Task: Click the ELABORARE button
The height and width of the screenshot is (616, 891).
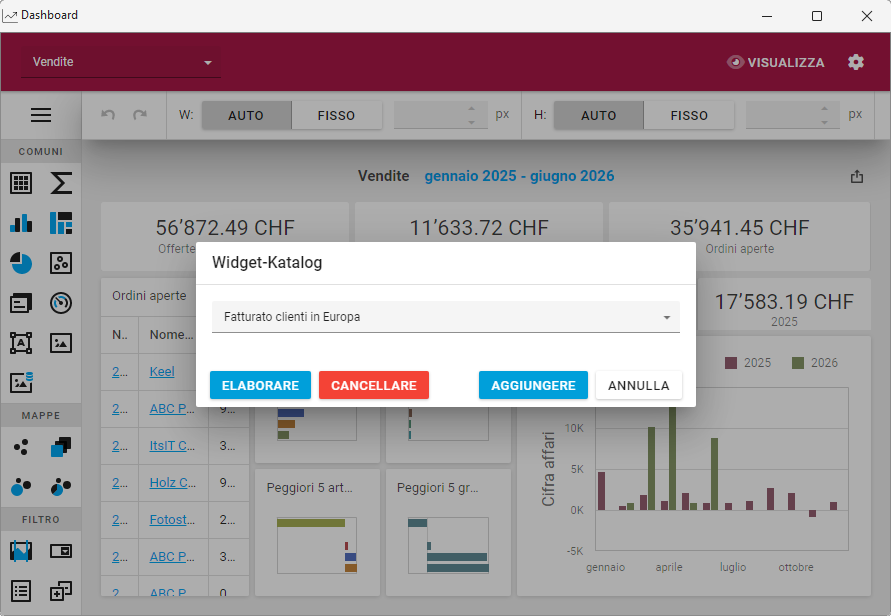Action: pyautogui.click(x=260, y=385)
